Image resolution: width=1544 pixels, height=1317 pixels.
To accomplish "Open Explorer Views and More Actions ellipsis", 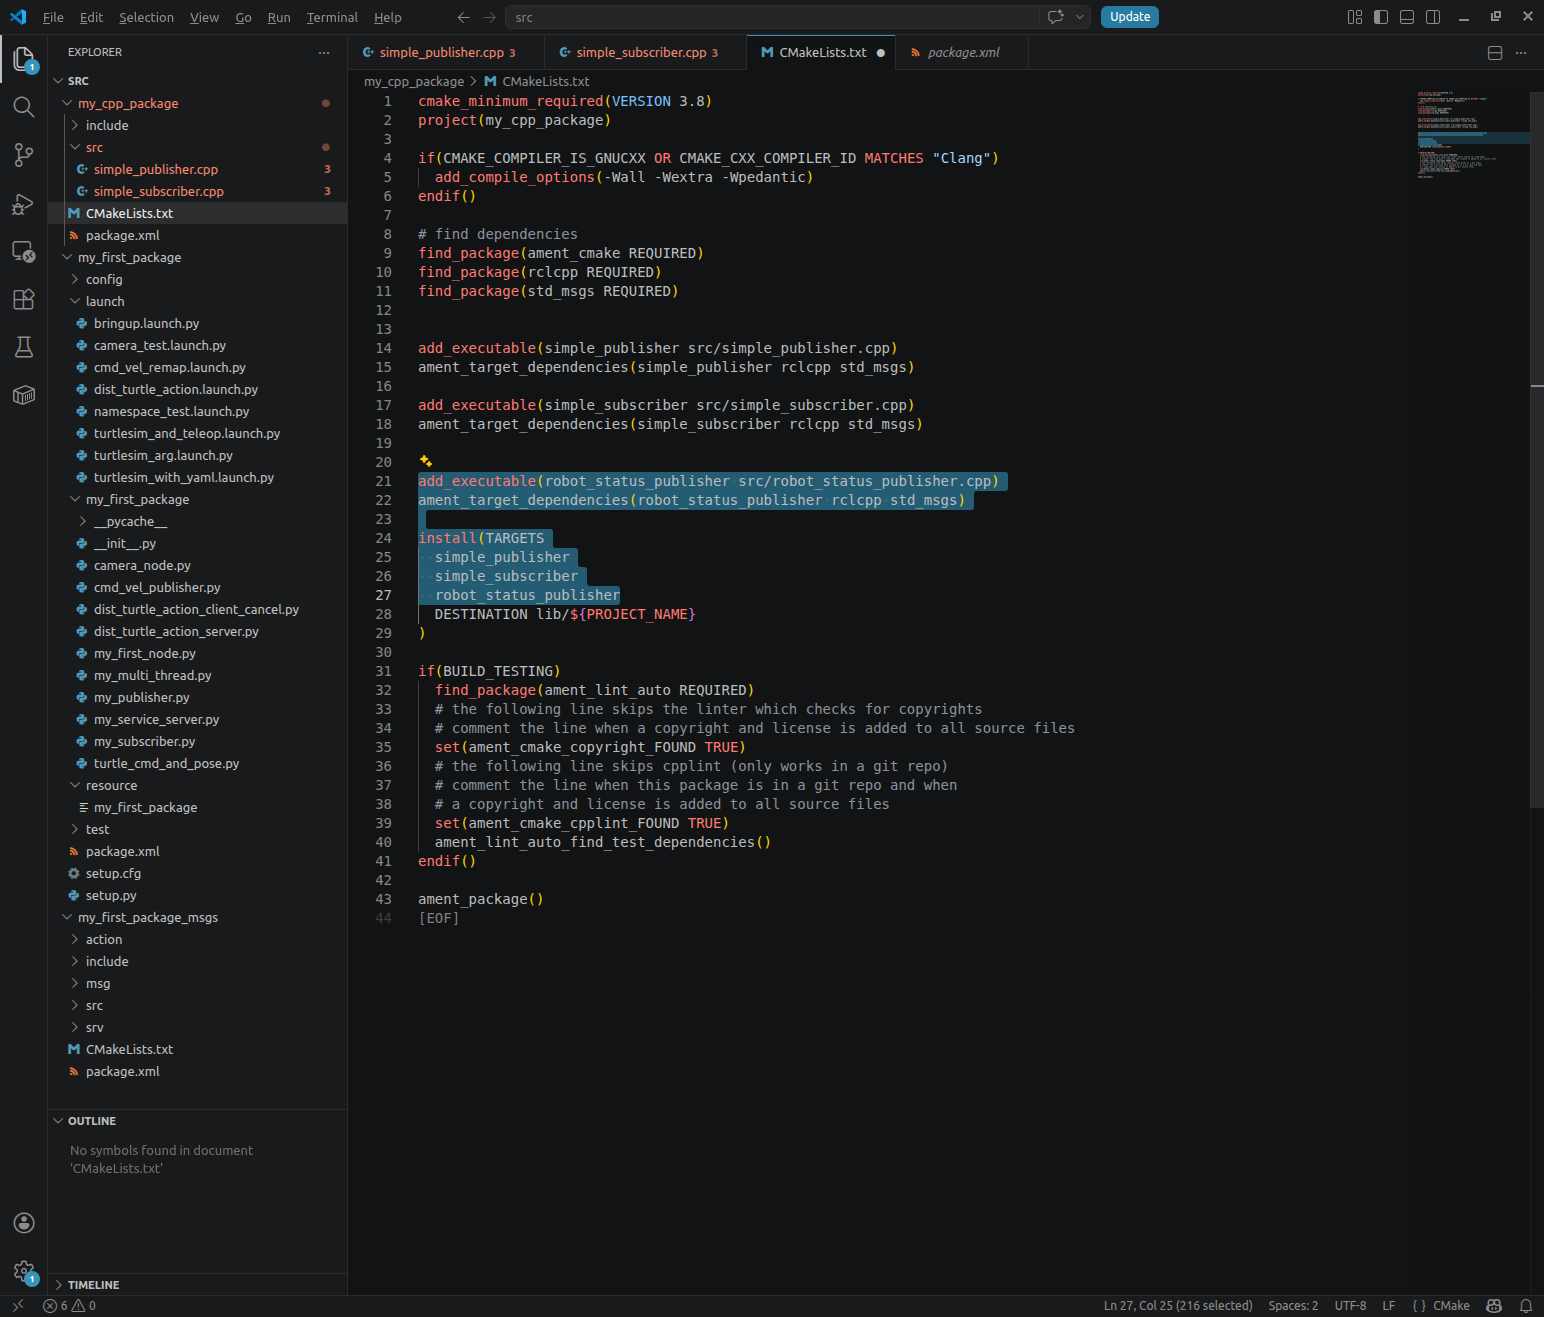I will (x=323, y=52).
